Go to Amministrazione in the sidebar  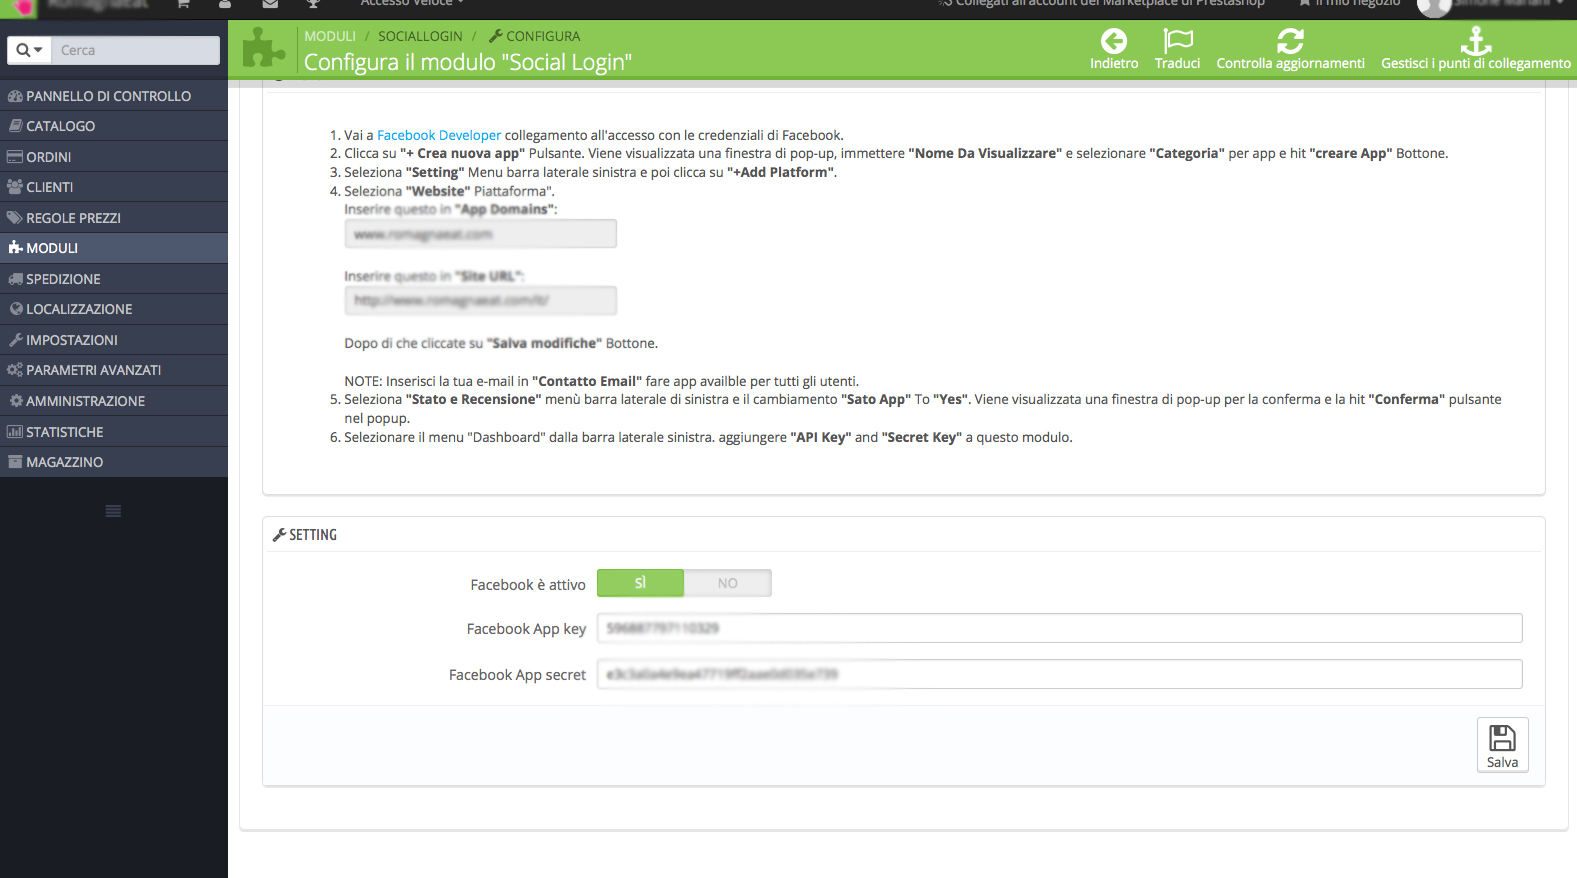point(114,401)
